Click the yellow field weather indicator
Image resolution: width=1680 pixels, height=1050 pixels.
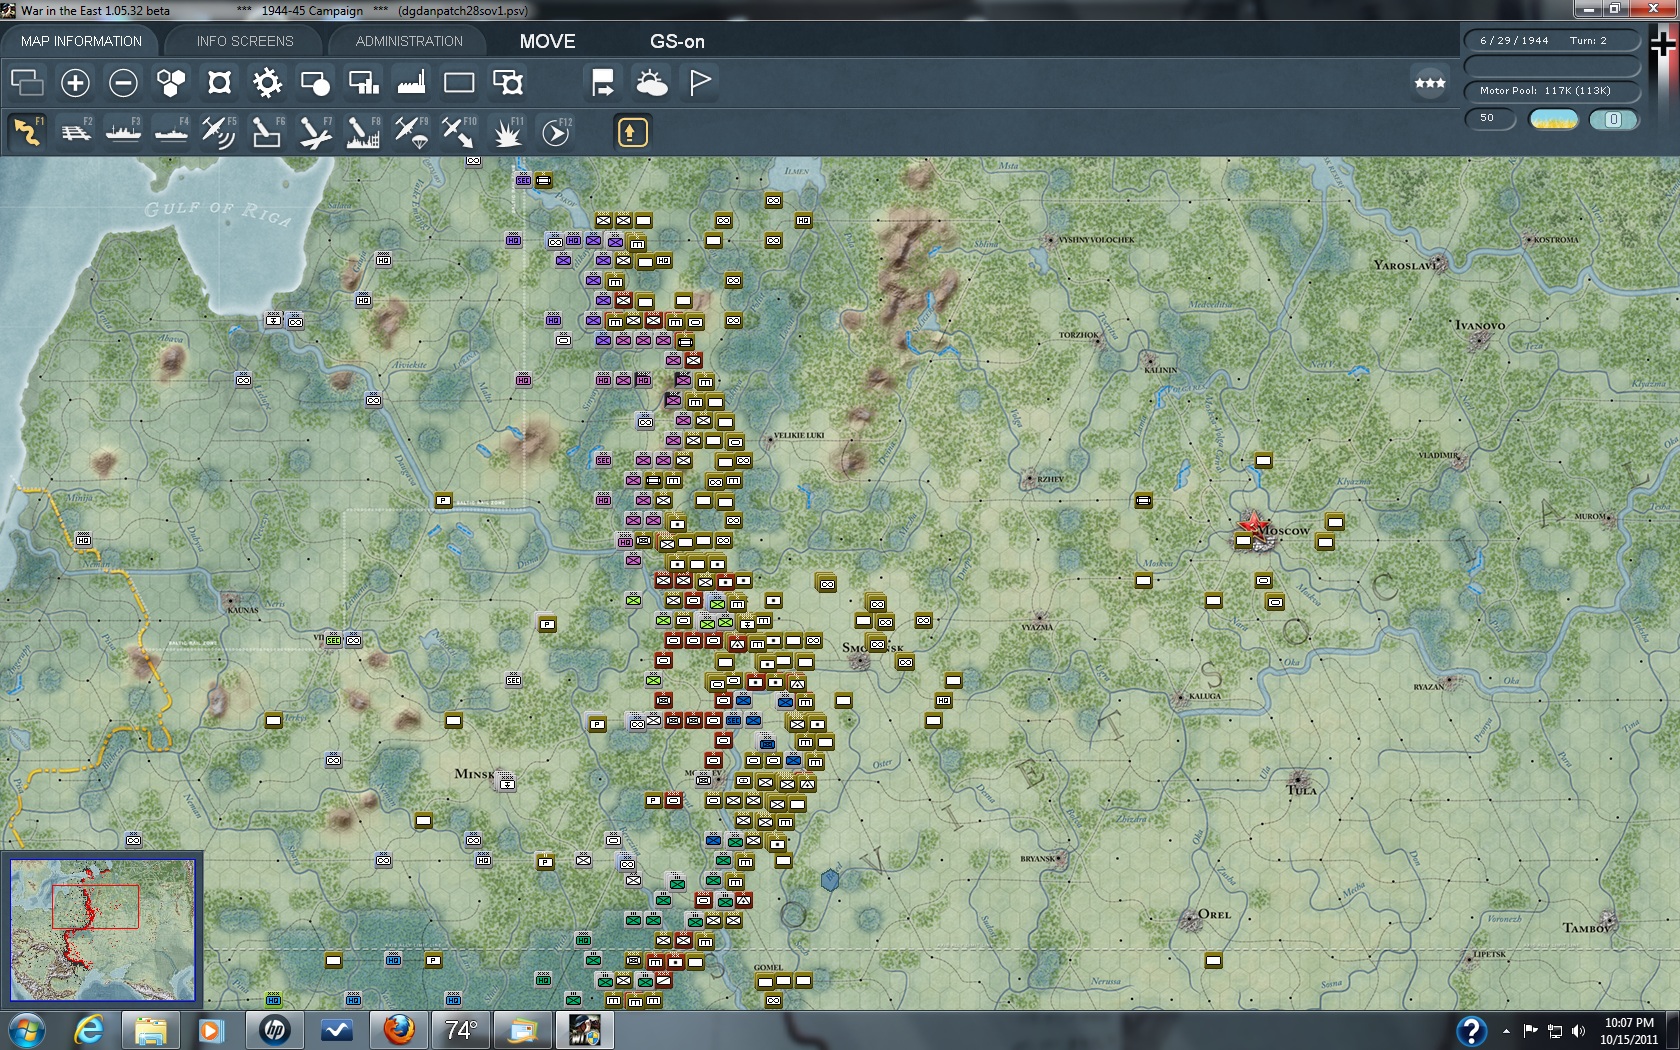1553,120
